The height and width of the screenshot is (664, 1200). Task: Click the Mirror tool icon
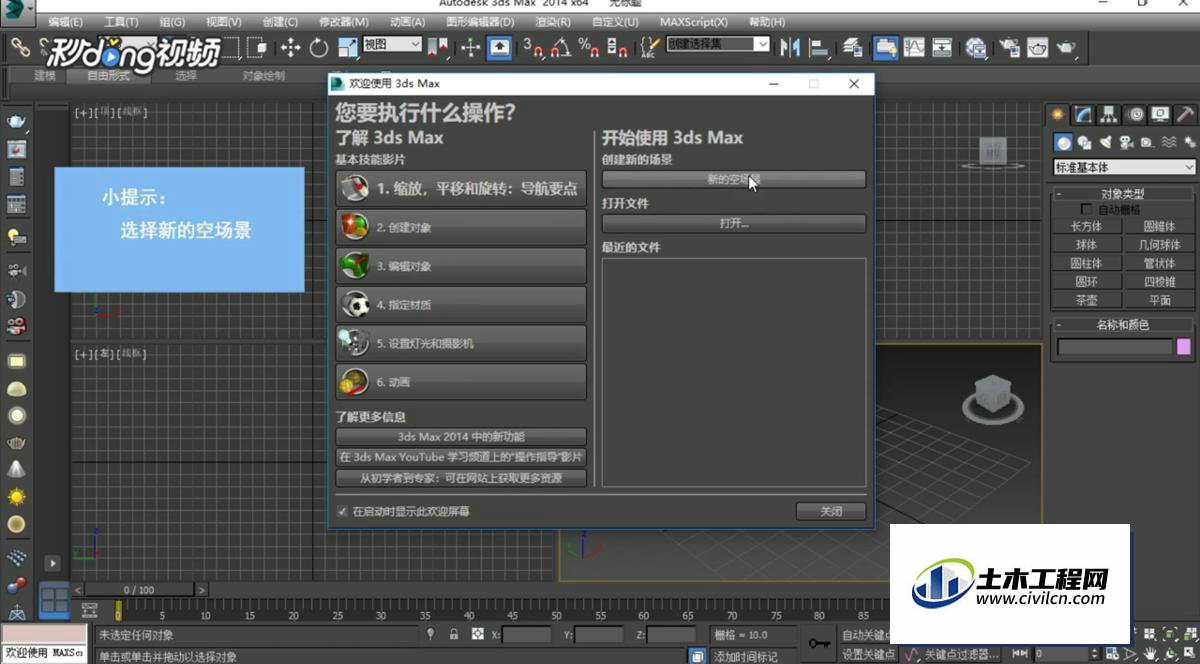[x=790, y=46]
